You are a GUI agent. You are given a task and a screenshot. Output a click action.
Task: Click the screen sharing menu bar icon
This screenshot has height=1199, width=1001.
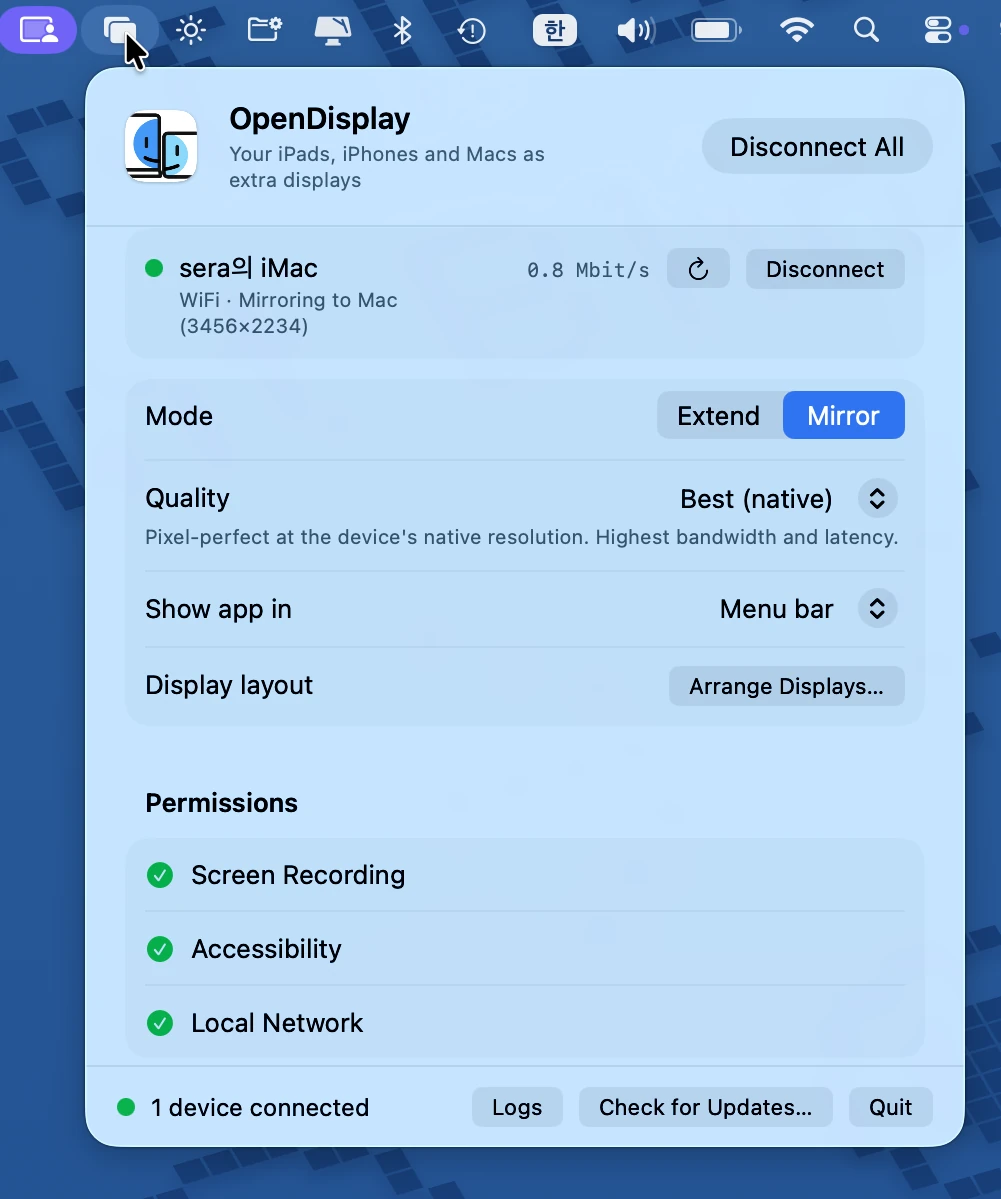click(x=38, y=31)
